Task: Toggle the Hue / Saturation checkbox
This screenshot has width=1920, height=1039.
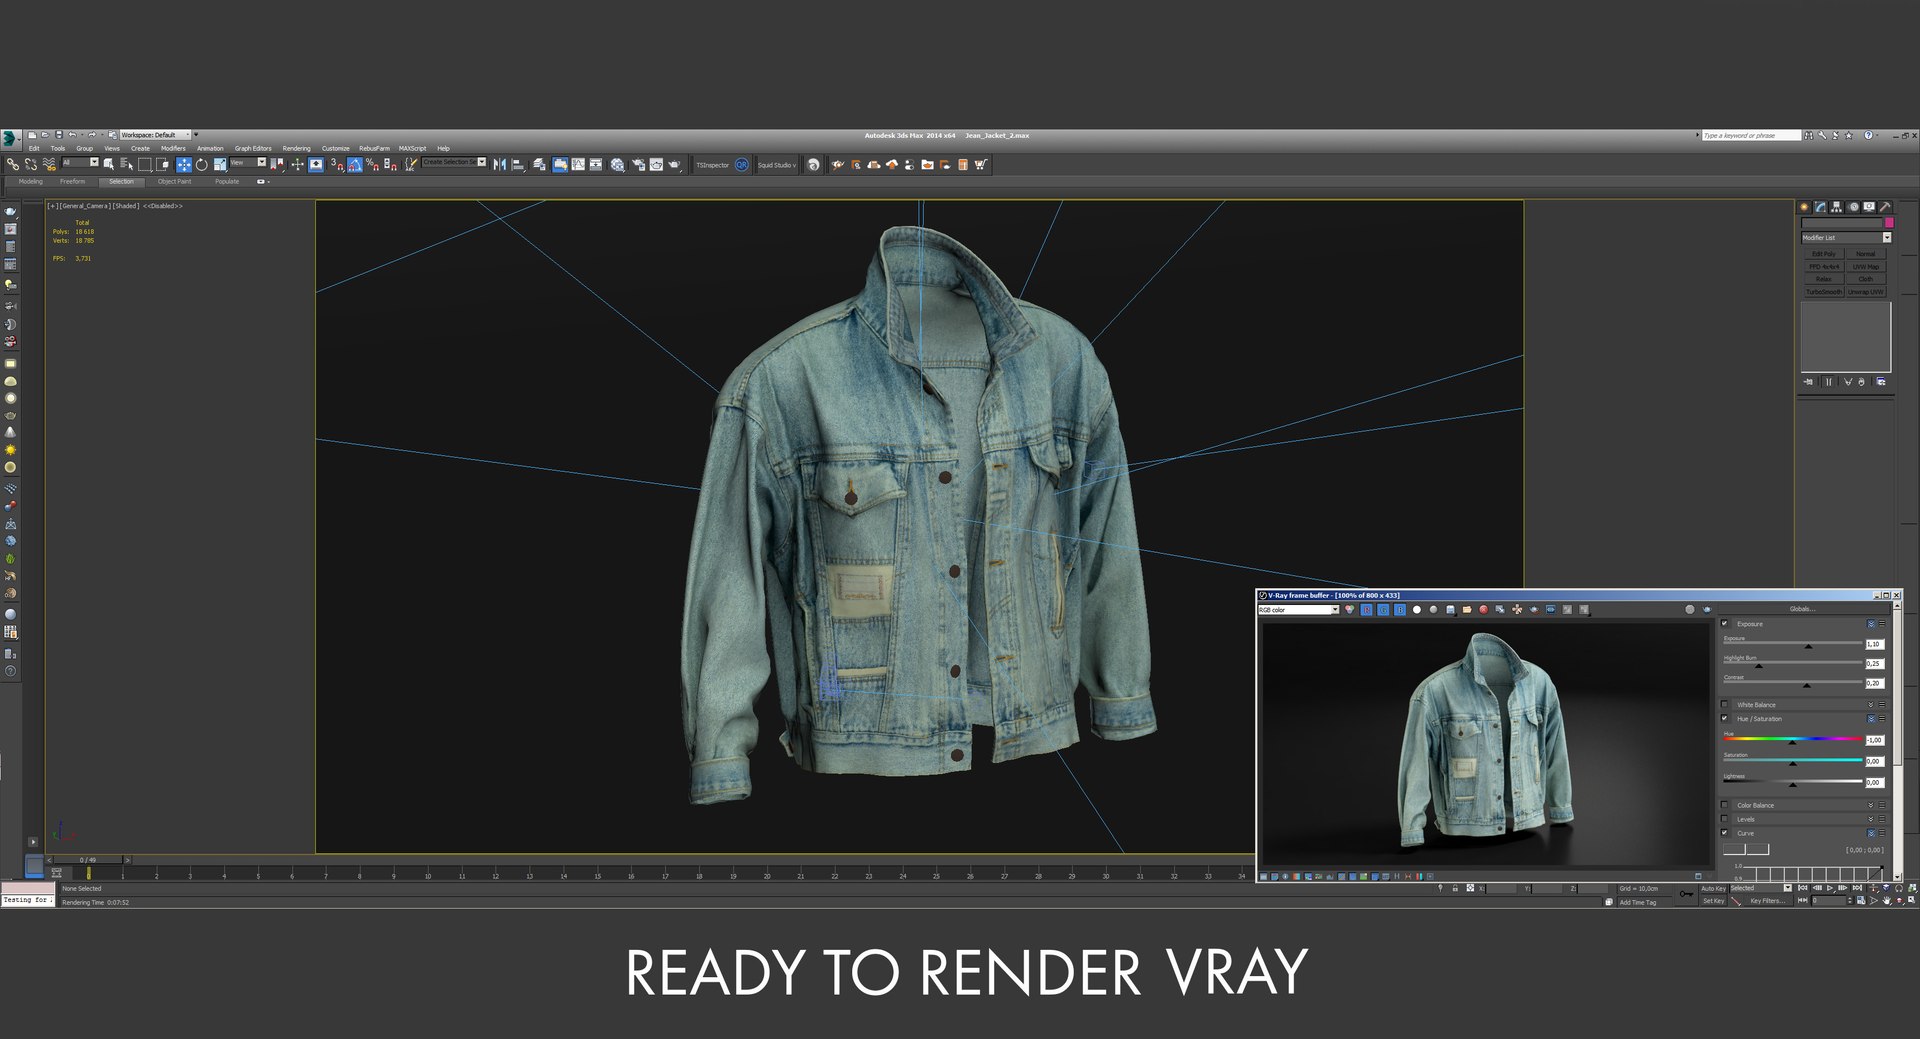Action: [x=1724, y=718]
